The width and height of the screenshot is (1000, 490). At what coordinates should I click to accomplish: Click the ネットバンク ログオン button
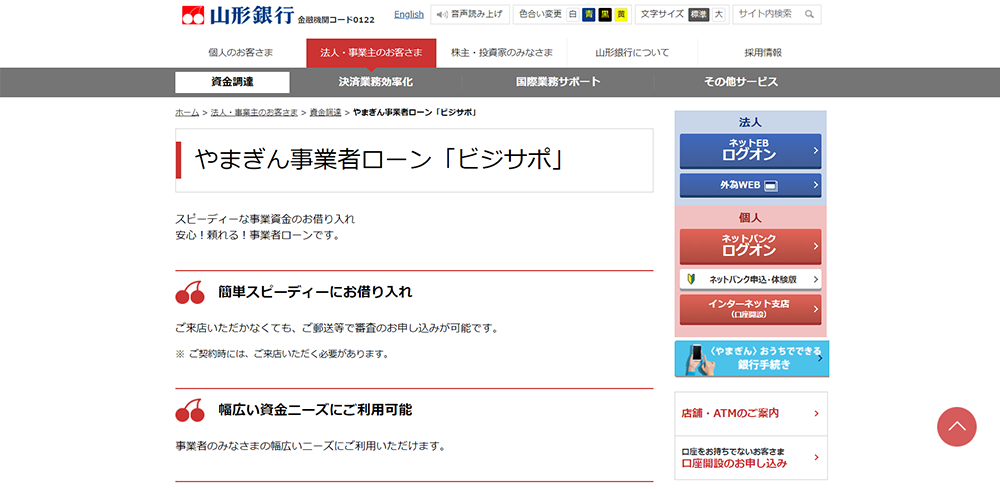pyautogui.click(x=750, y=246)
